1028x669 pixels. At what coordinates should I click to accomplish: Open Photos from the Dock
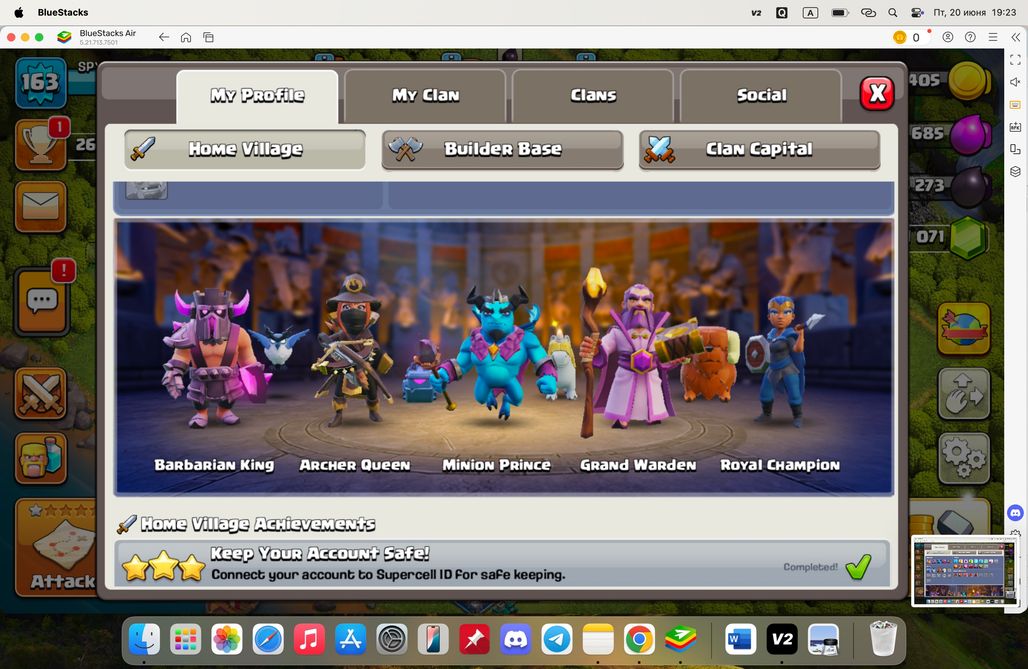tap(227, 639)
